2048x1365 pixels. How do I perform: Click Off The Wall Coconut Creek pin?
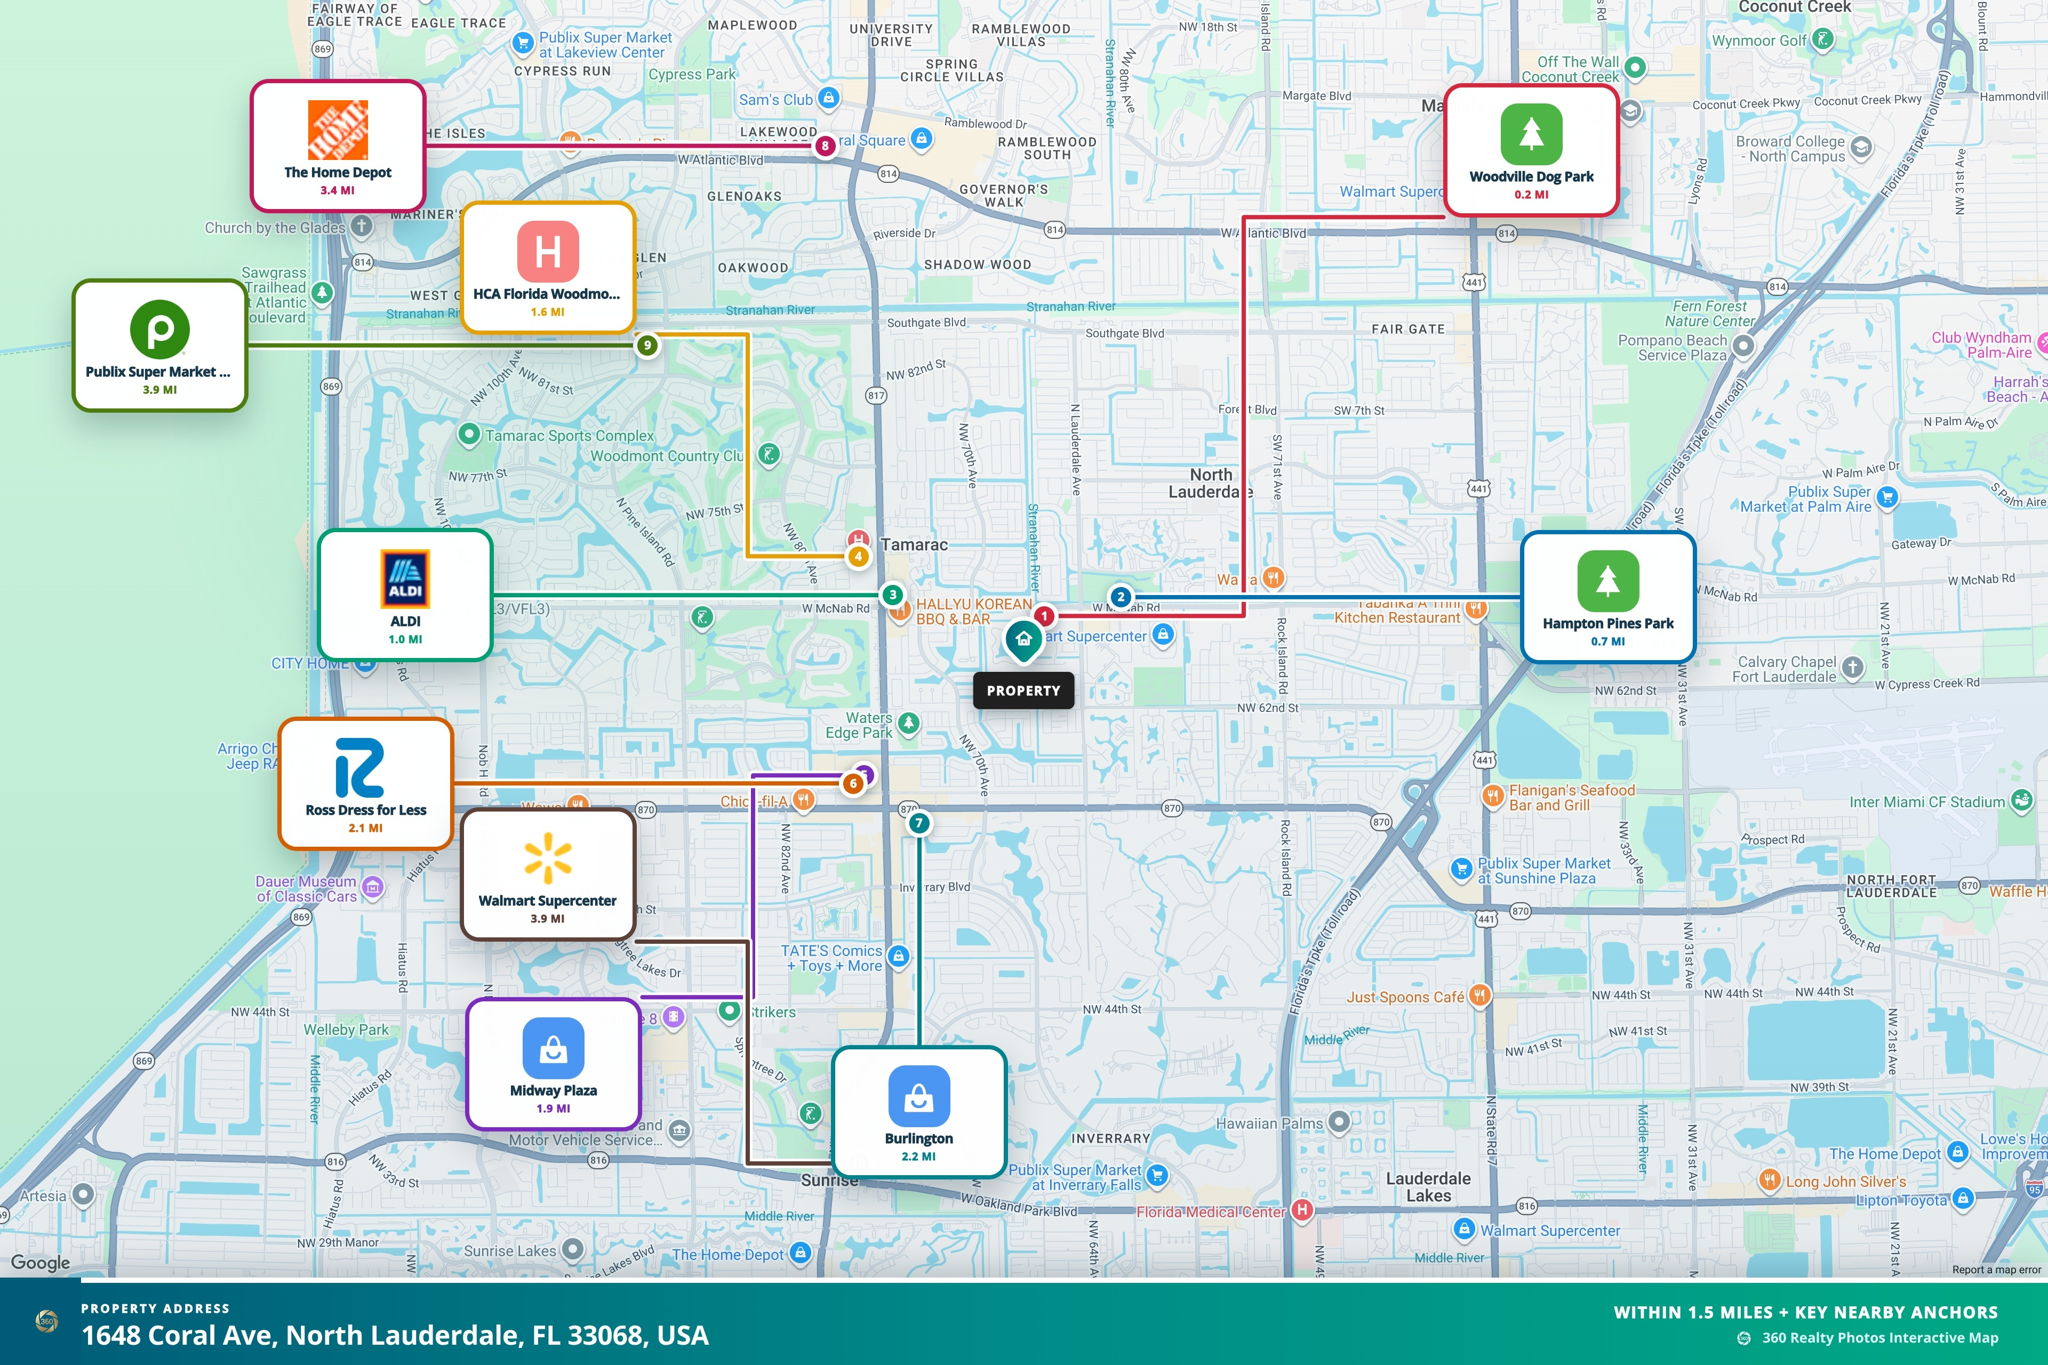1635,67
